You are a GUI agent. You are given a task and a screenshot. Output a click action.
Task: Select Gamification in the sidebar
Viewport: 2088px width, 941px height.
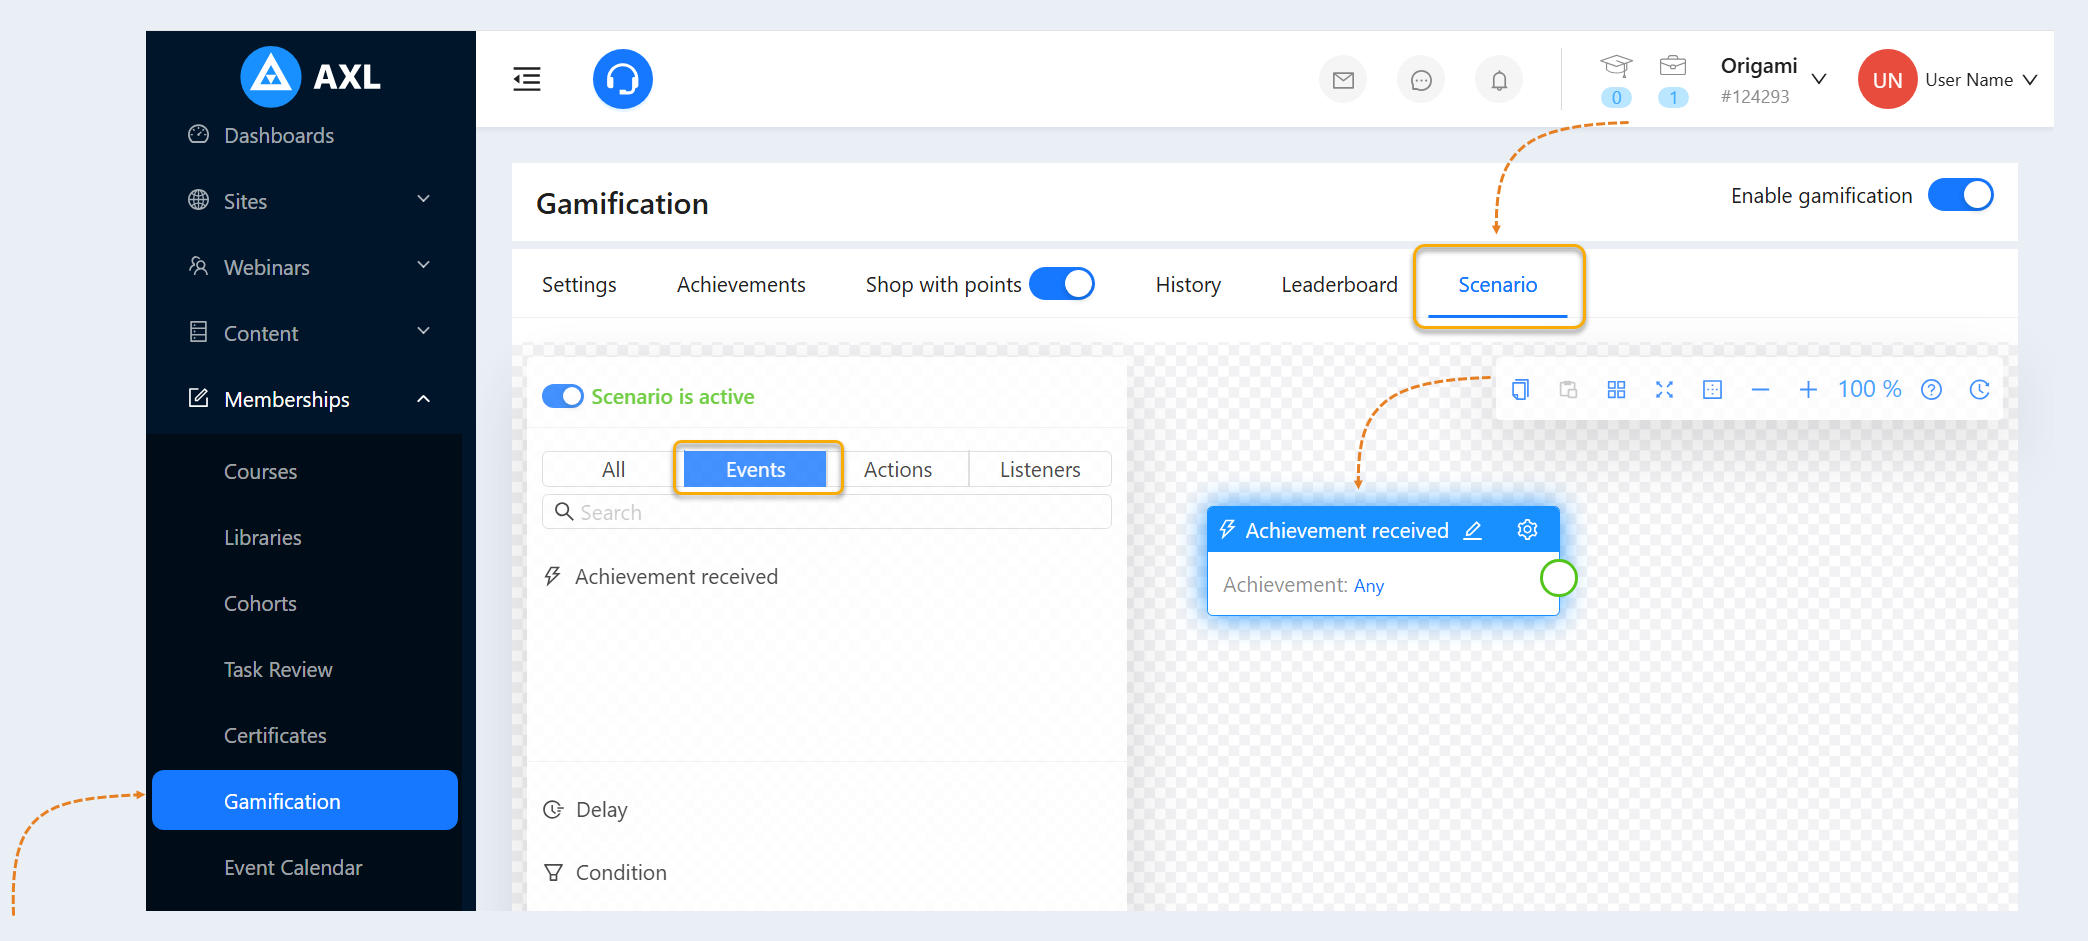point(305,800)
